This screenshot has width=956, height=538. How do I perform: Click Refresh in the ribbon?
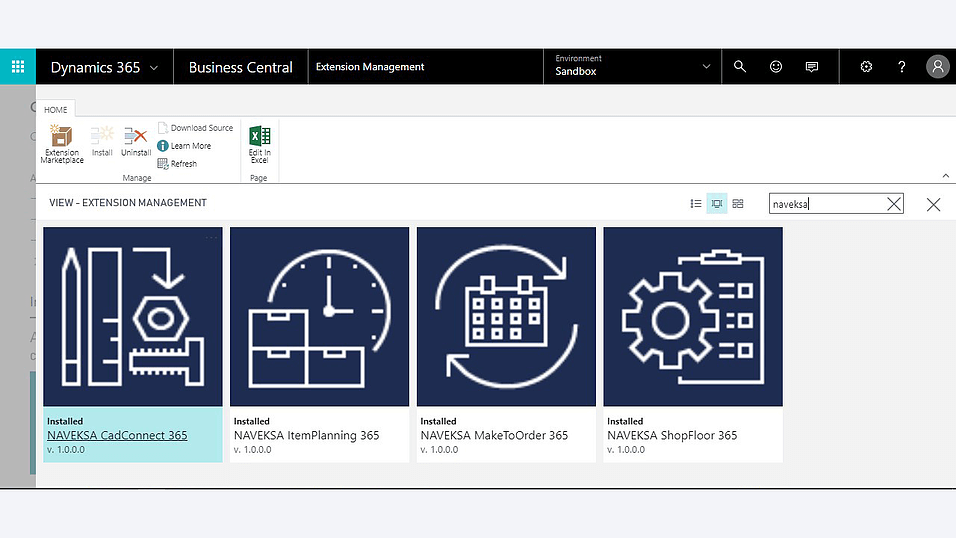click(x=177, y=163)
